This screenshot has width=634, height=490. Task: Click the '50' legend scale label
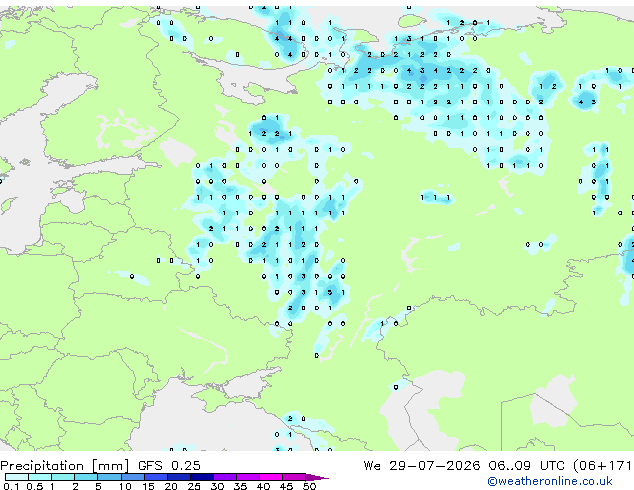point(309,486)
